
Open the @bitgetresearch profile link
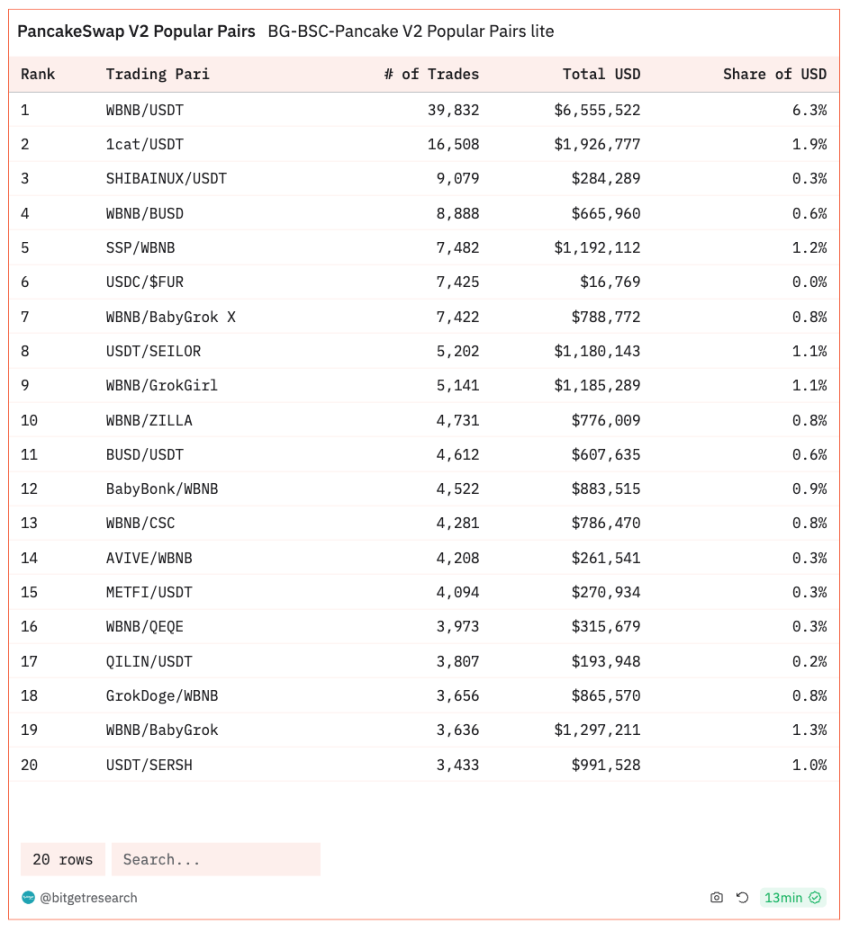[x=88, y=898]
